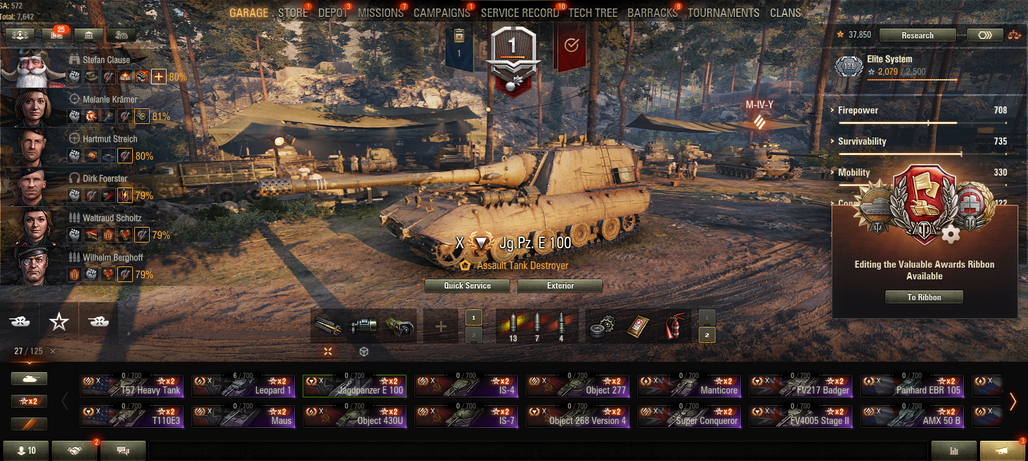
Task: Click the Elite System progress bar
Action: (x=912, y=80)
